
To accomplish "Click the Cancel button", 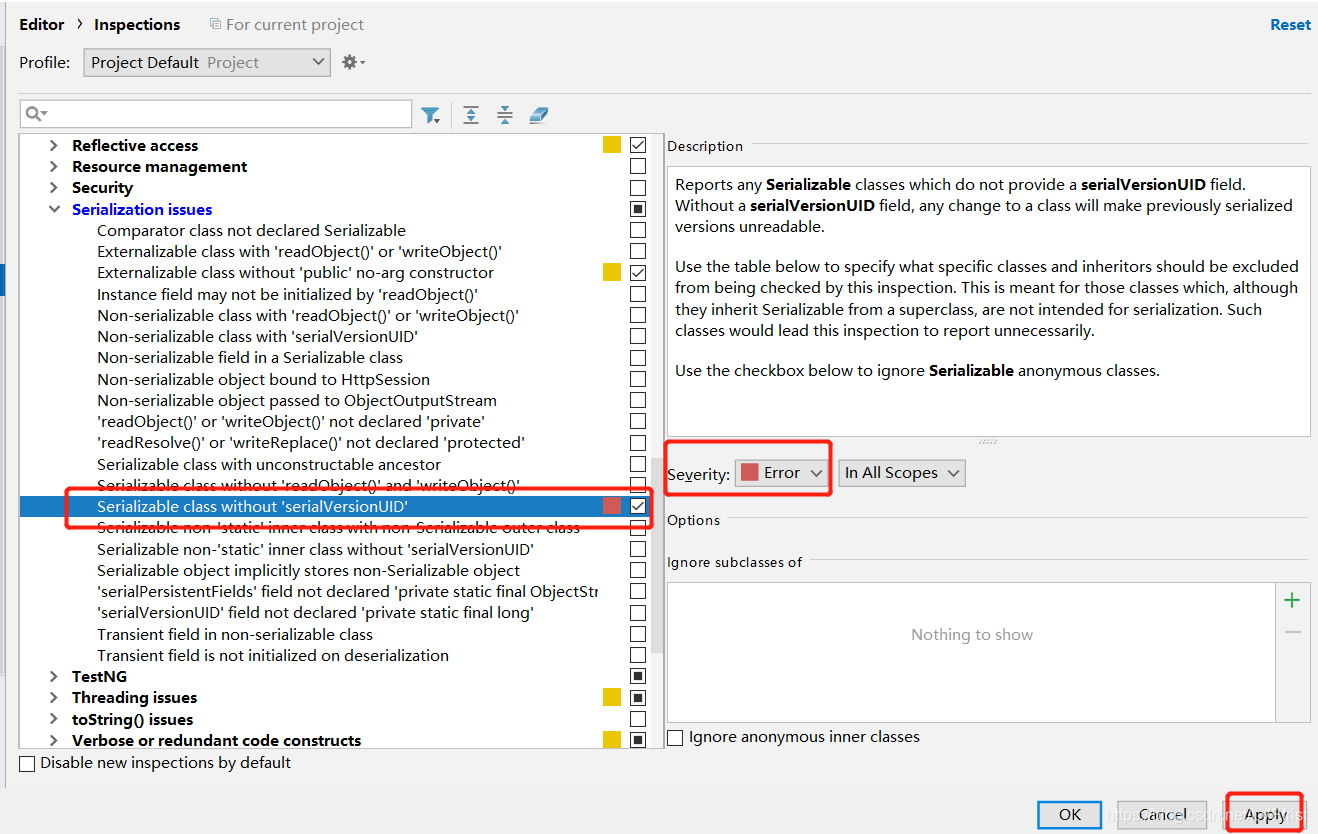I will 1162,814.
